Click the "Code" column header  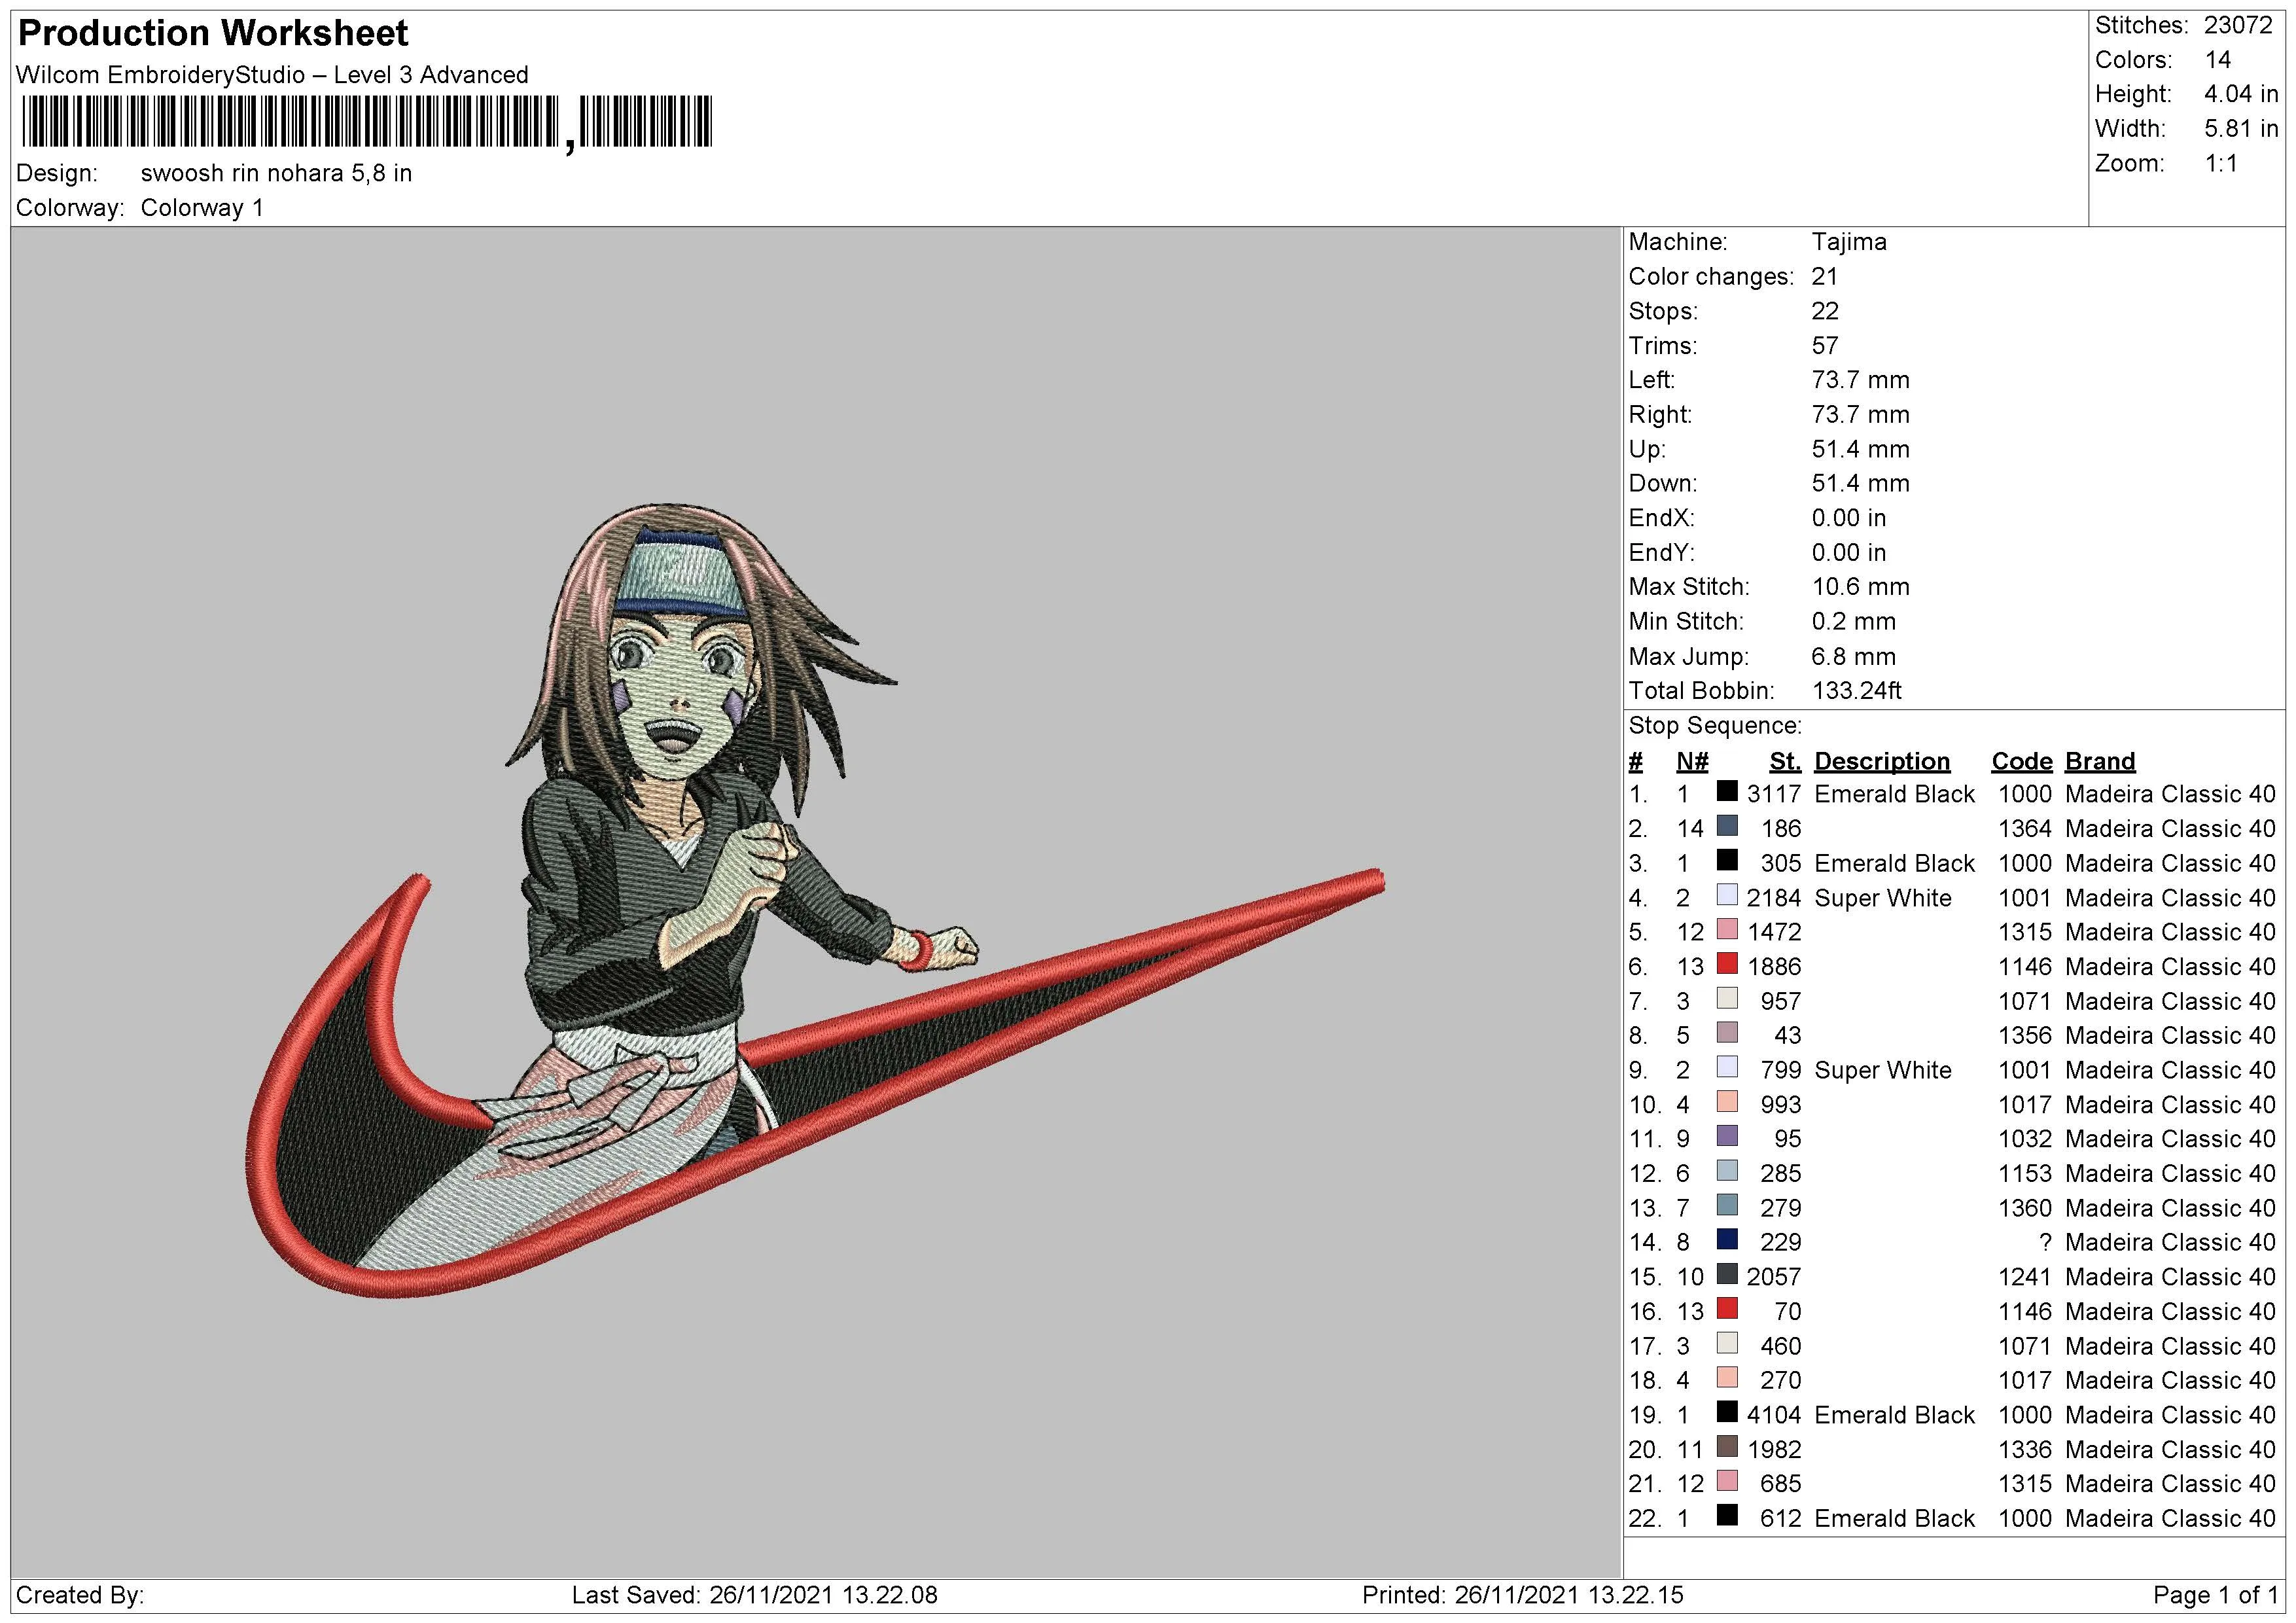point(2021,762)
